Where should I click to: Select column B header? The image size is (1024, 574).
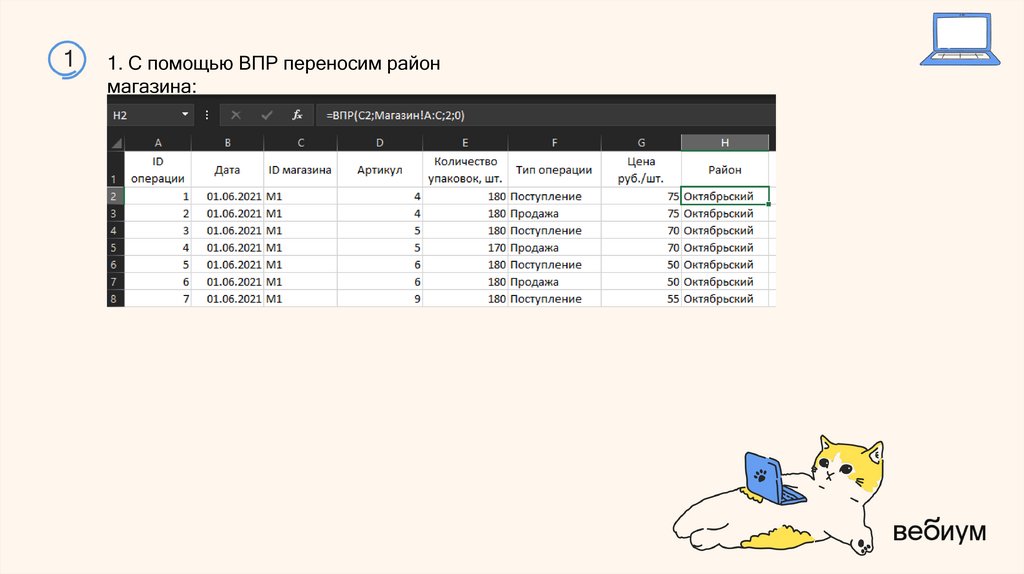(x=227, y=143)
